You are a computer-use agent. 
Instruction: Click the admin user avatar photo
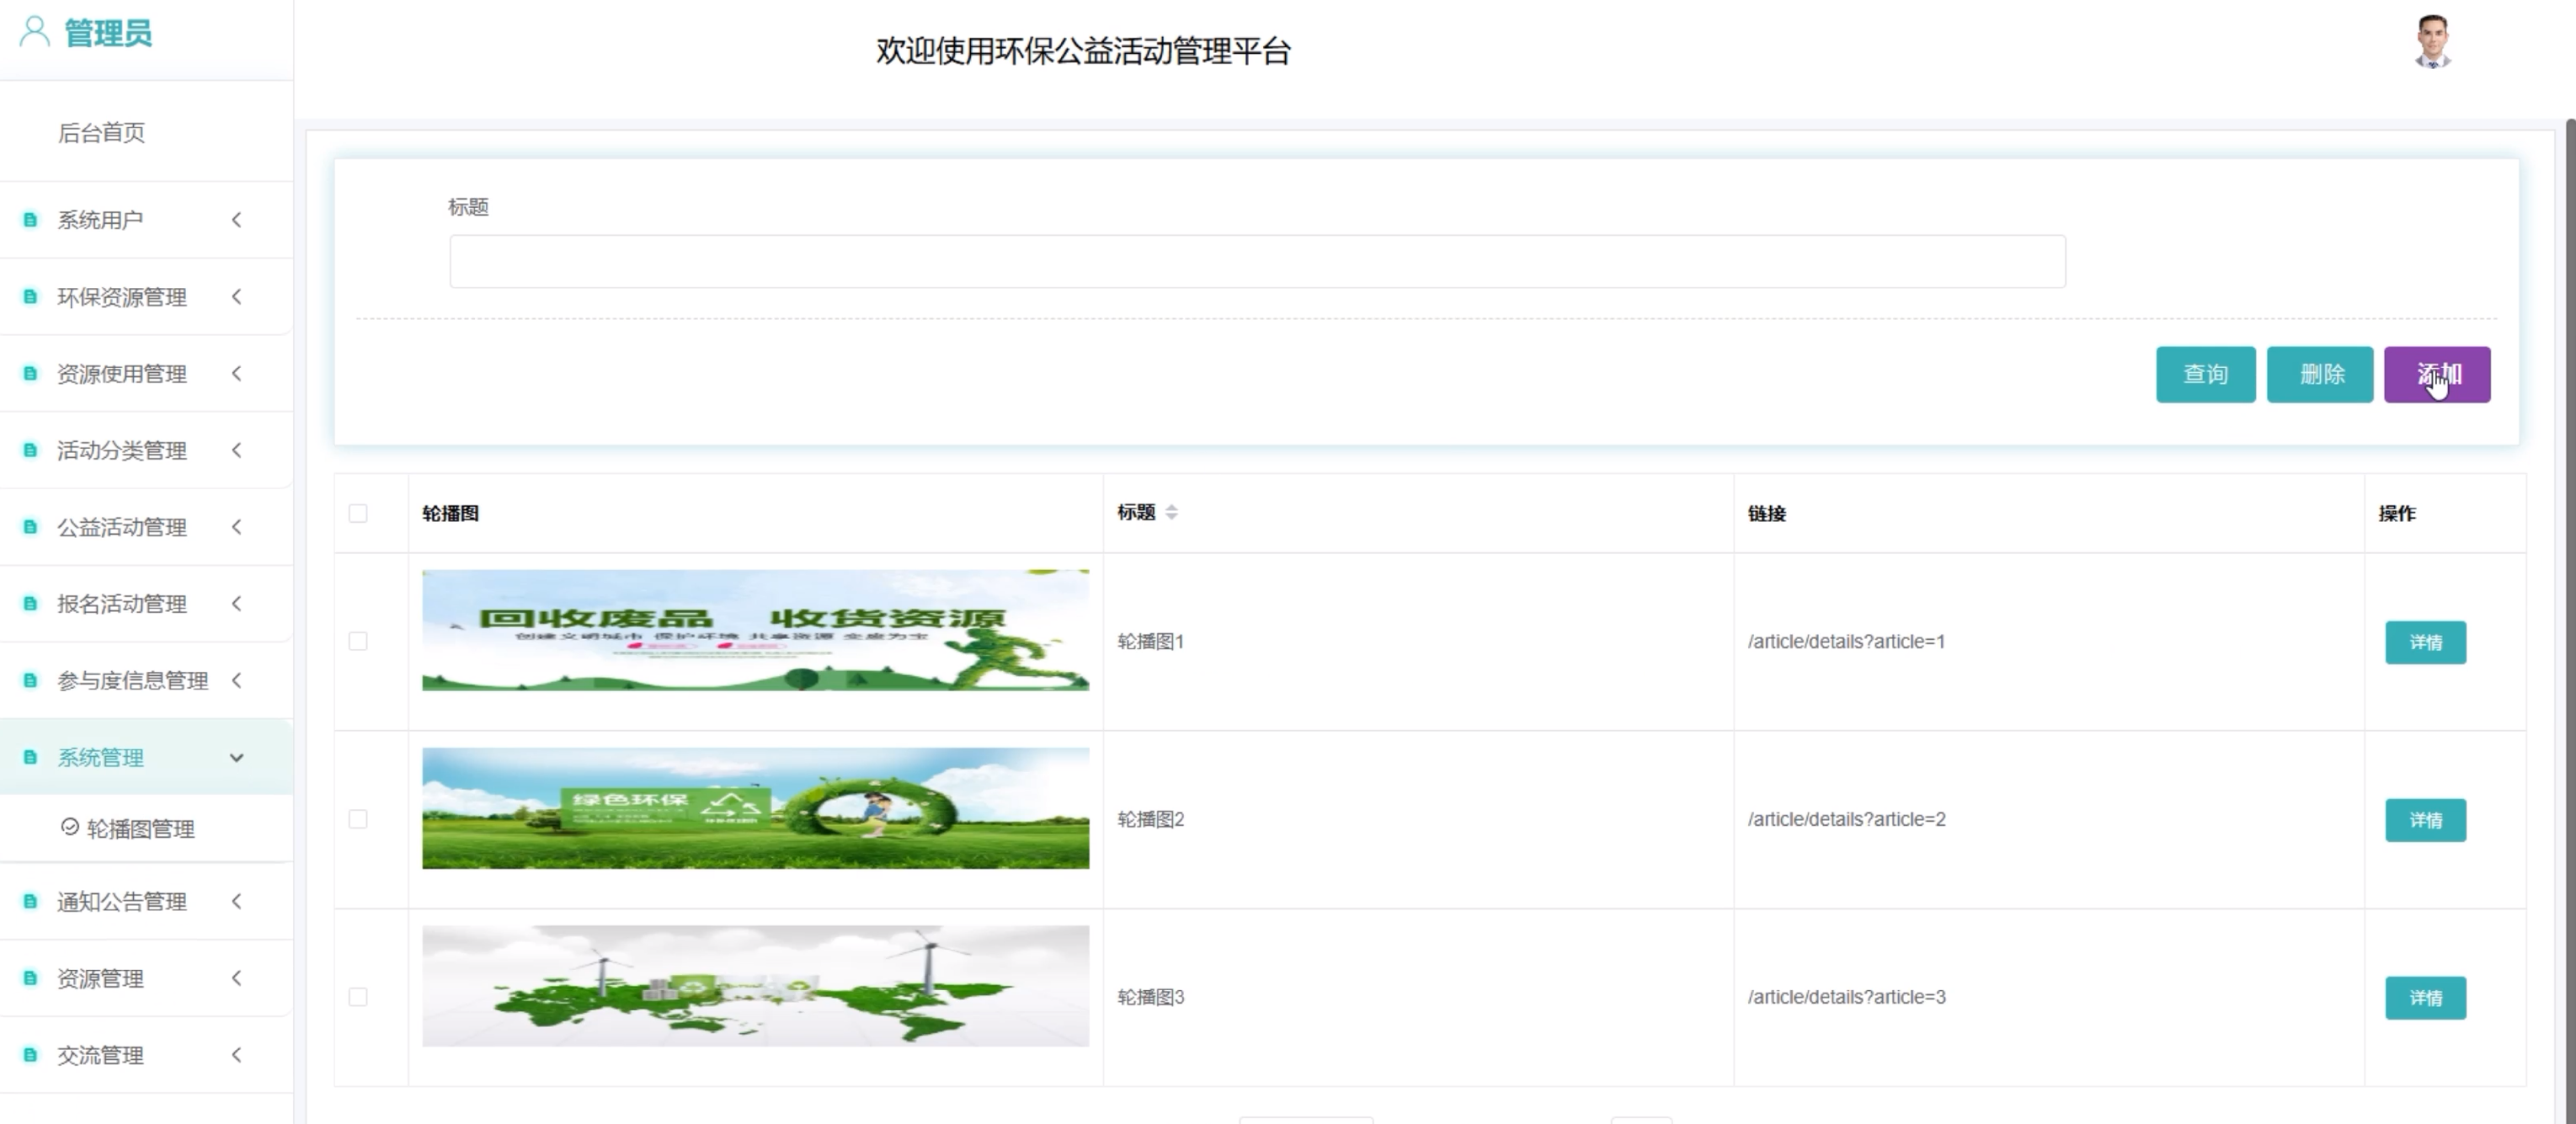pos(2432,42)
